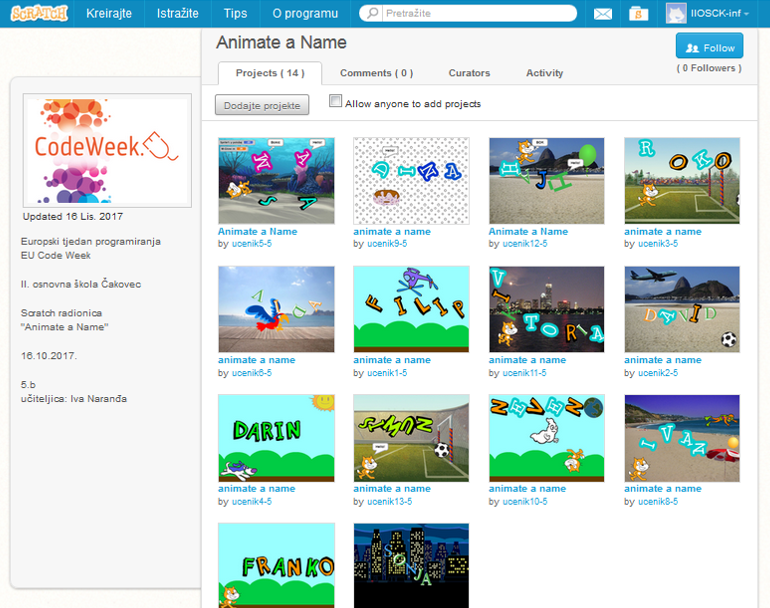Open NEVEN project thumbnail
The image size is (770, 608).
547,438
